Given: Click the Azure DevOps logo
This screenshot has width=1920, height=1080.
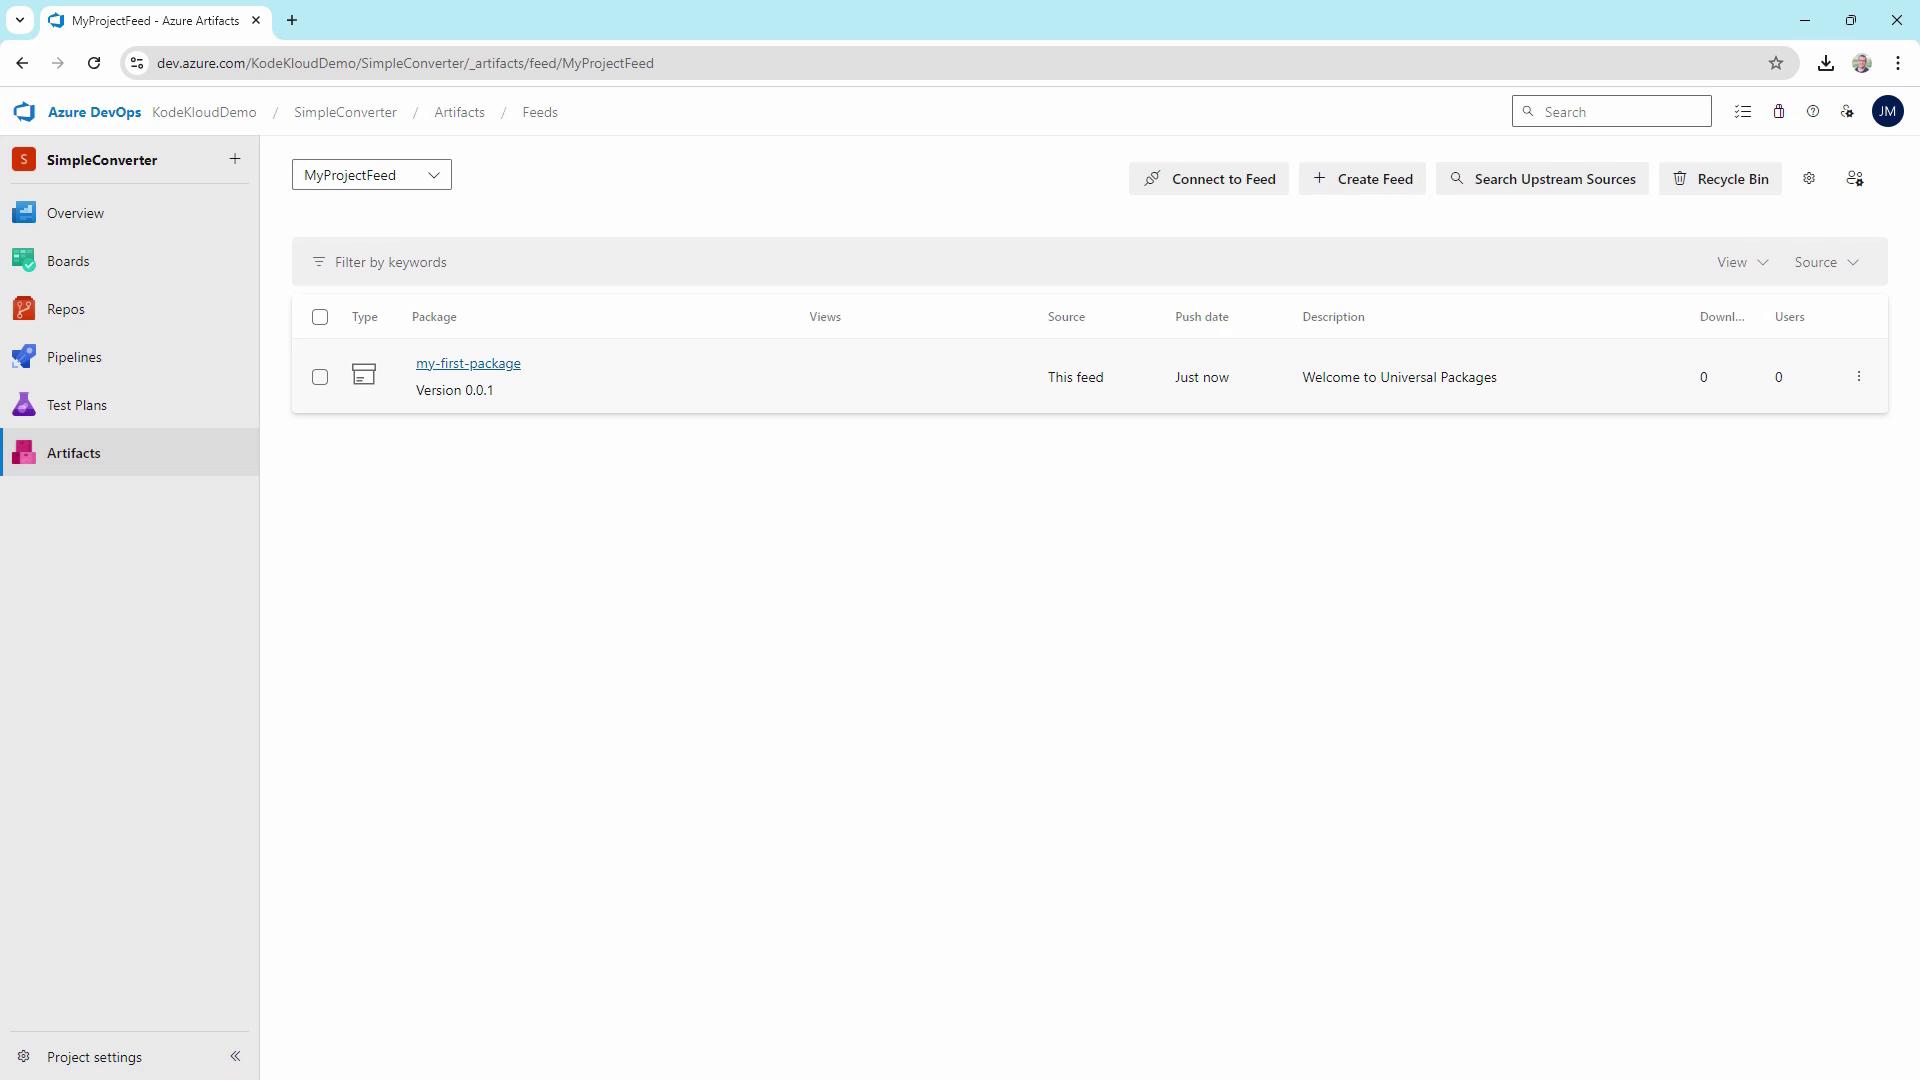Looking at the screenshot, I should [x=25, y=112].
